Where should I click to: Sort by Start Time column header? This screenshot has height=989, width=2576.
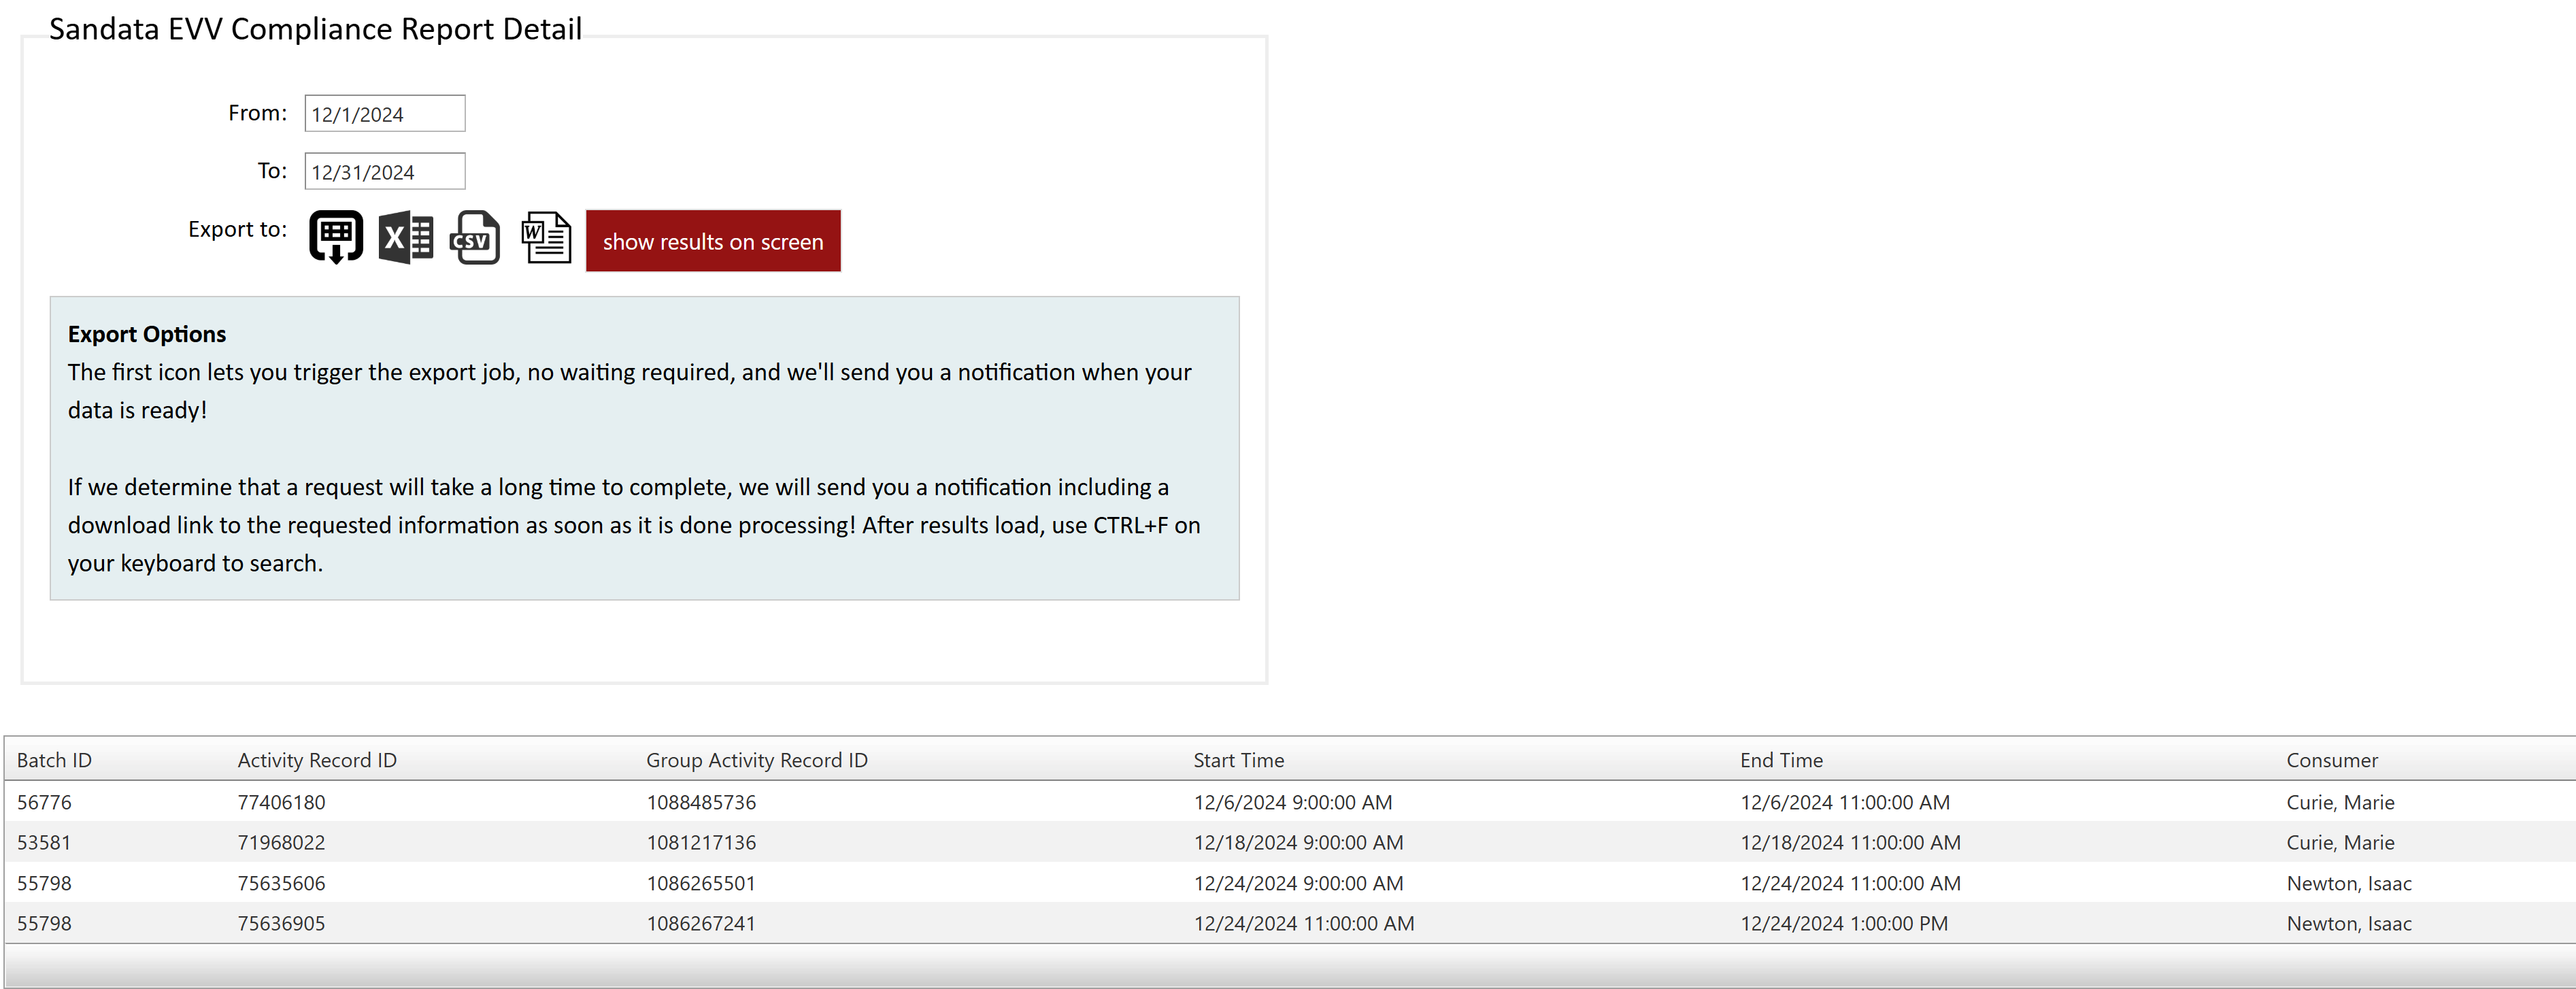pos(1239,761)
